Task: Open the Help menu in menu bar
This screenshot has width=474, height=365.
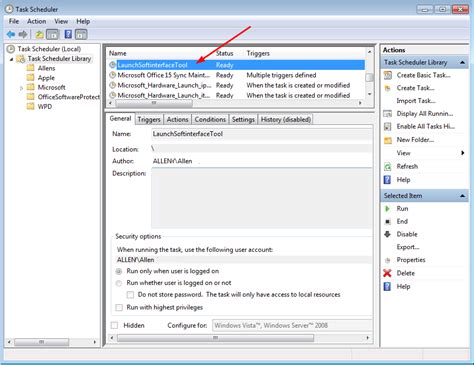Action: point(83,21)
